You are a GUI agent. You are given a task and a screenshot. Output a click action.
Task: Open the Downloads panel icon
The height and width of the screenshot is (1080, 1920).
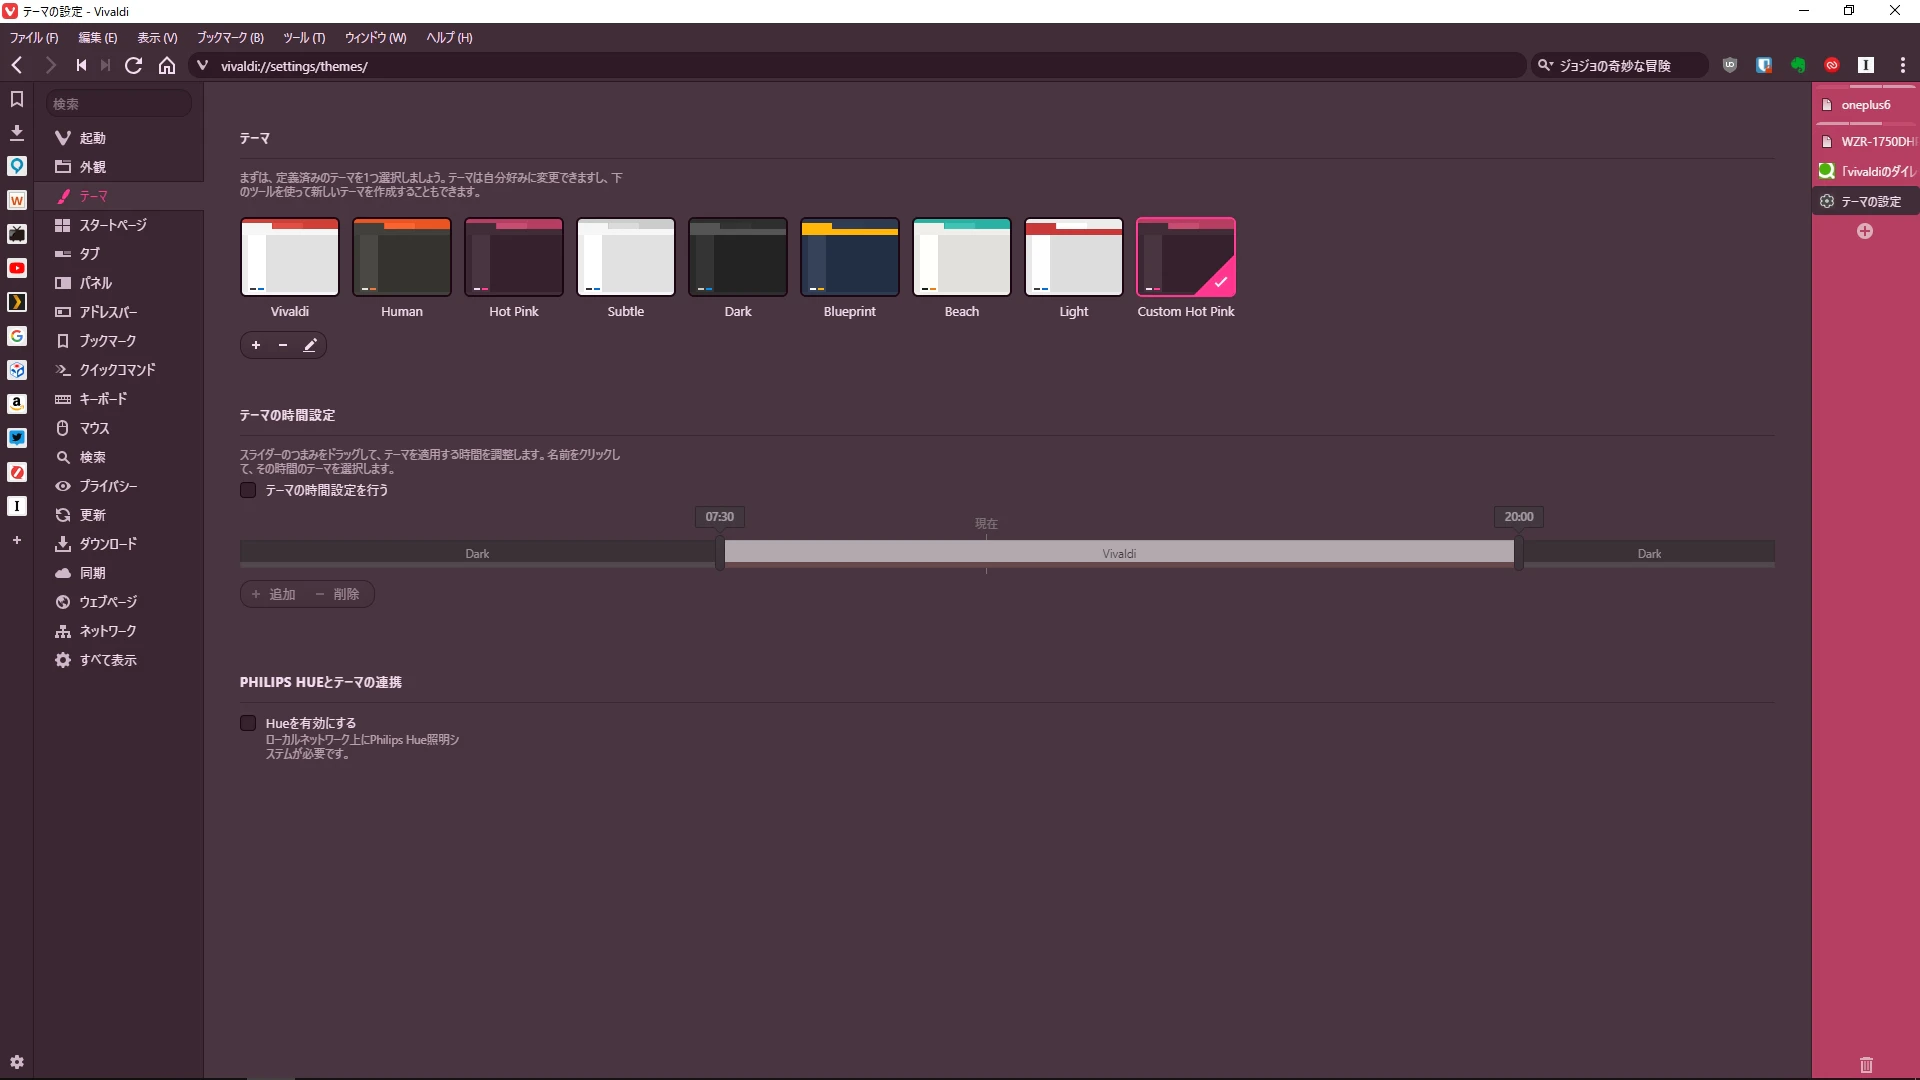click(x=17, y=133)
